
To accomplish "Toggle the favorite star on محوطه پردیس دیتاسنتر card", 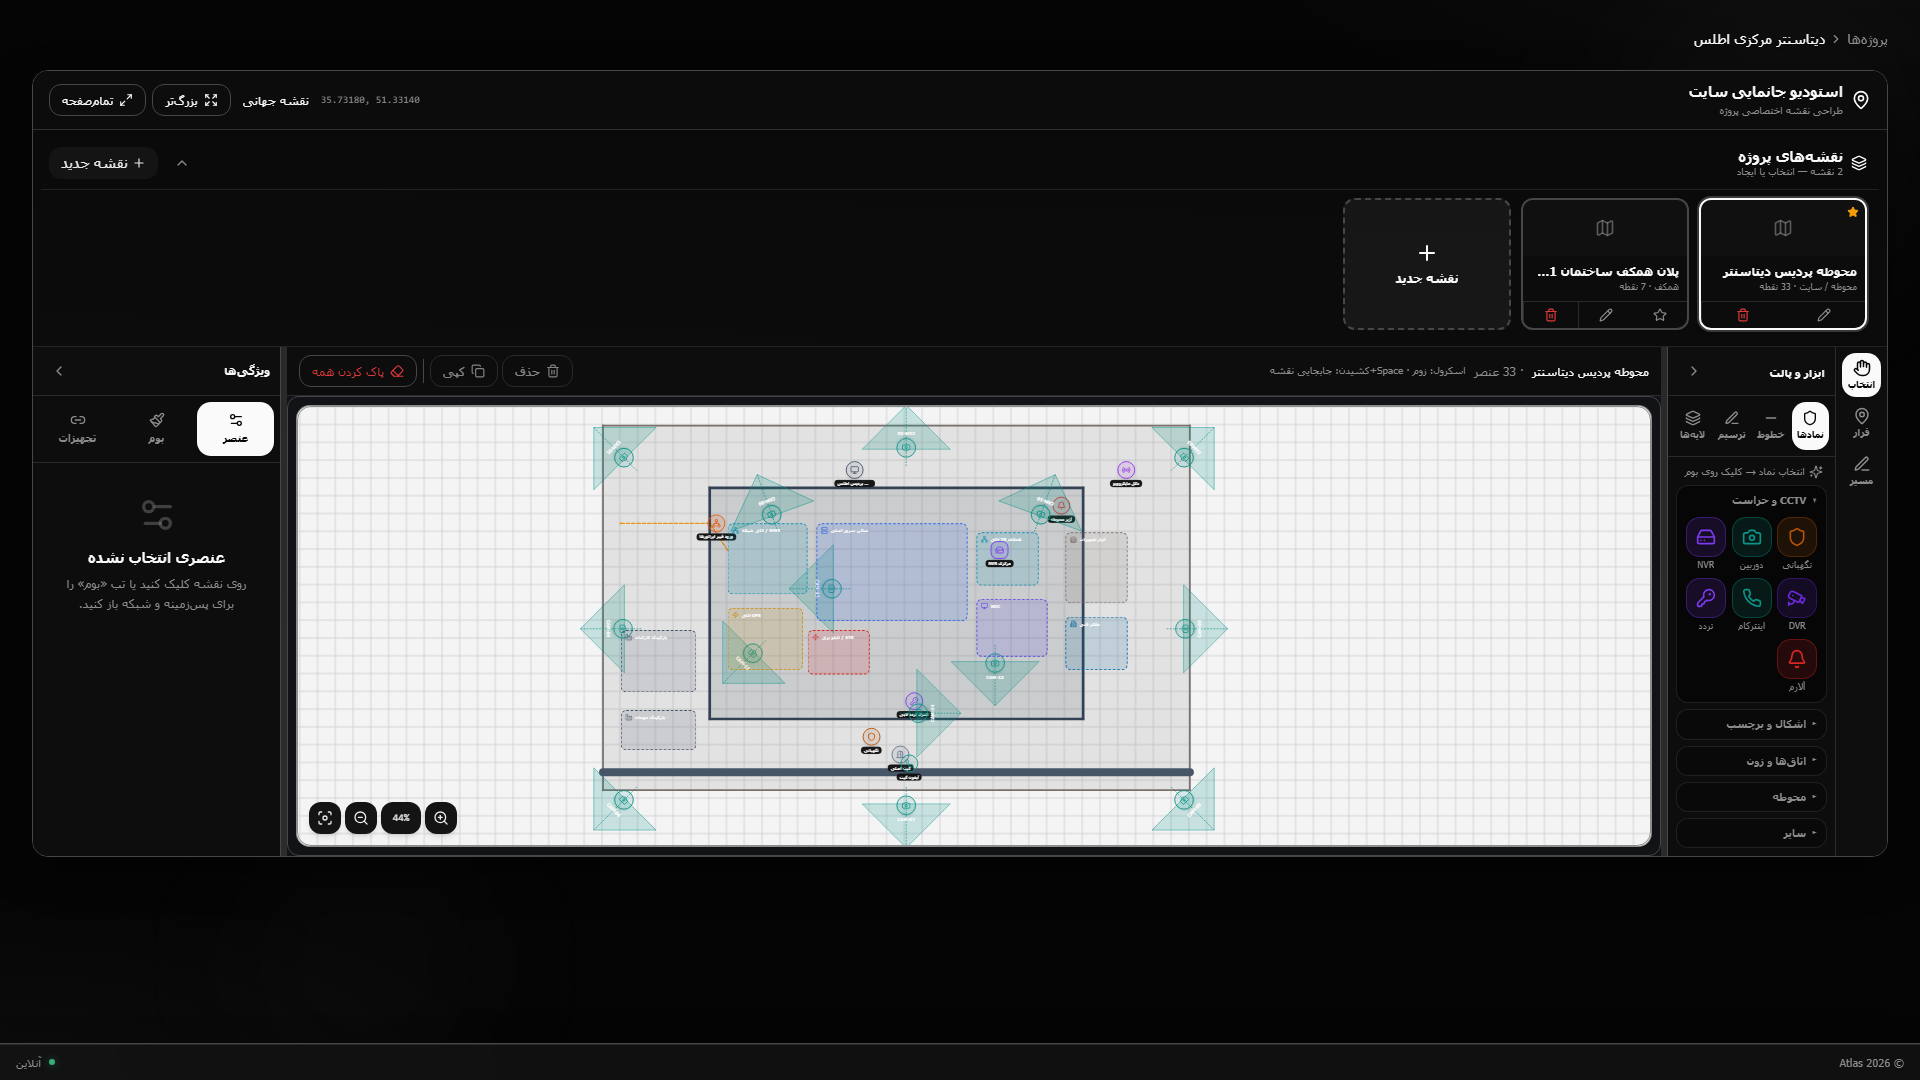I will (x=1853, y=212).
